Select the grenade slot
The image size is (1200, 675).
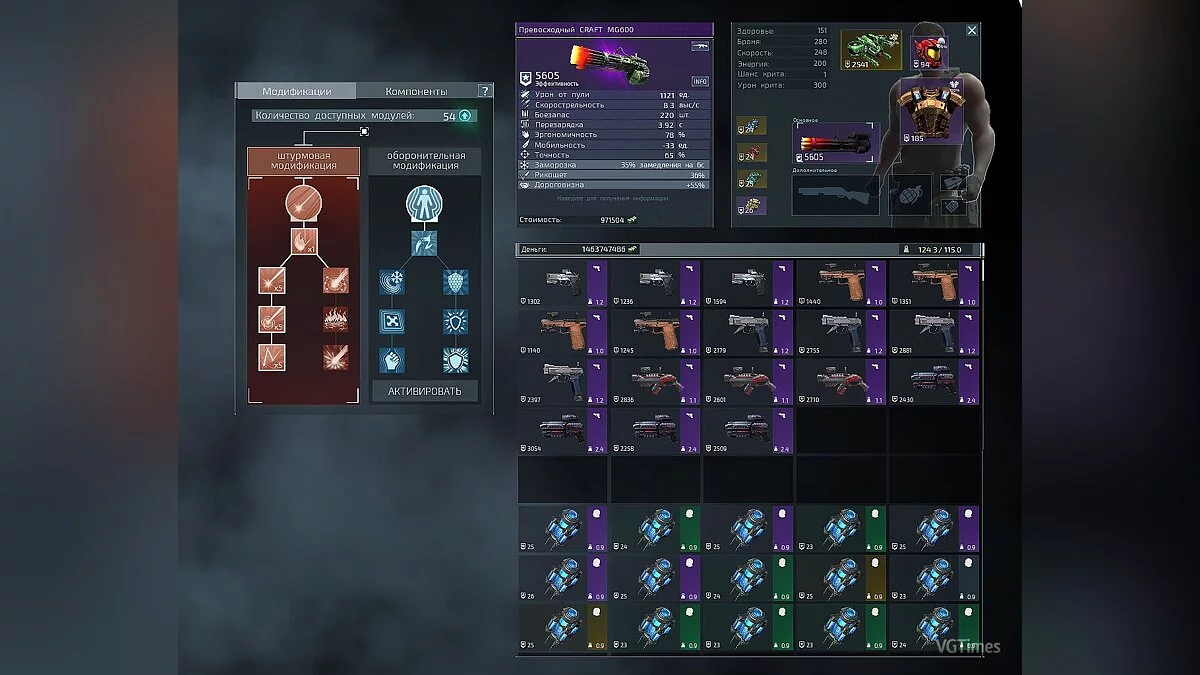[910, 194]
